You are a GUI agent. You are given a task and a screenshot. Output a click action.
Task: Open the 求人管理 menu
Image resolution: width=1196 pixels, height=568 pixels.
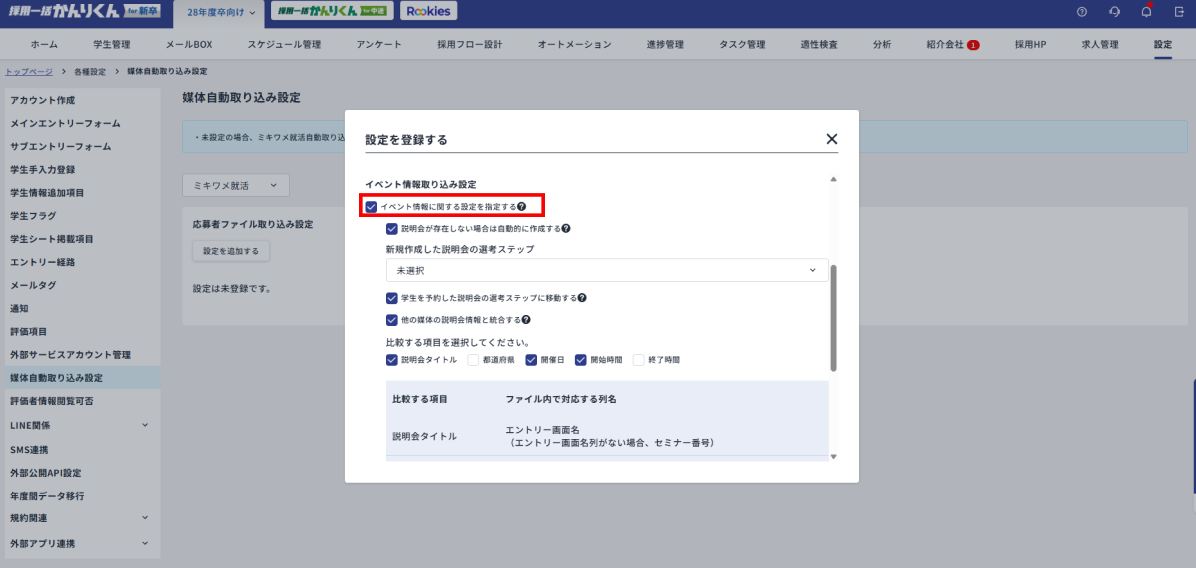(1100, 44)
